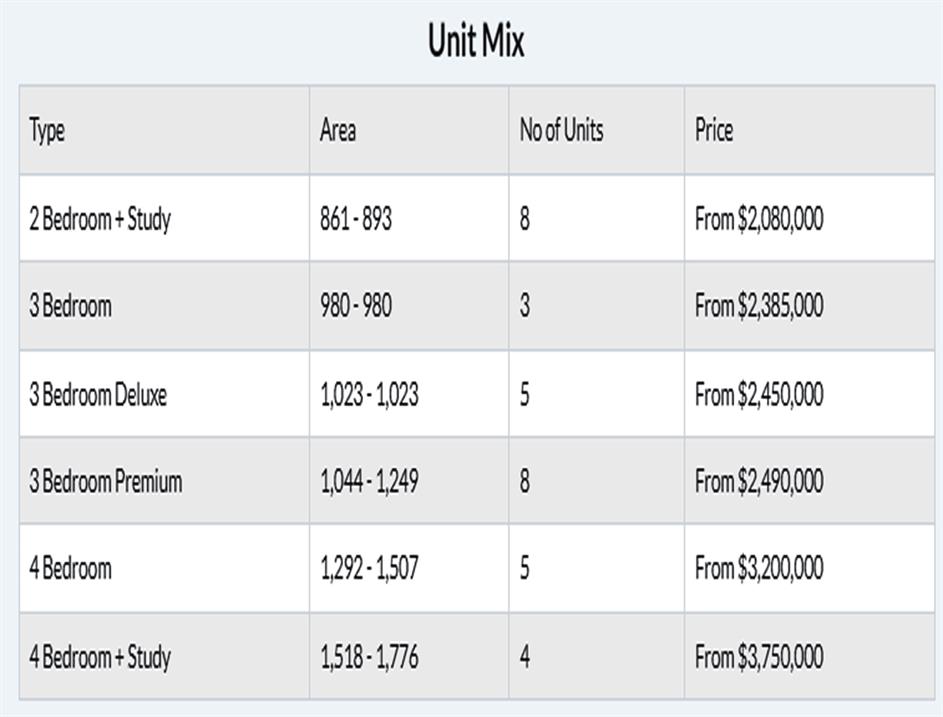Image resolution: width=943 pixels, height=717 pixels.
Task: Click the Type column header
Action: (x=47, y=130)
